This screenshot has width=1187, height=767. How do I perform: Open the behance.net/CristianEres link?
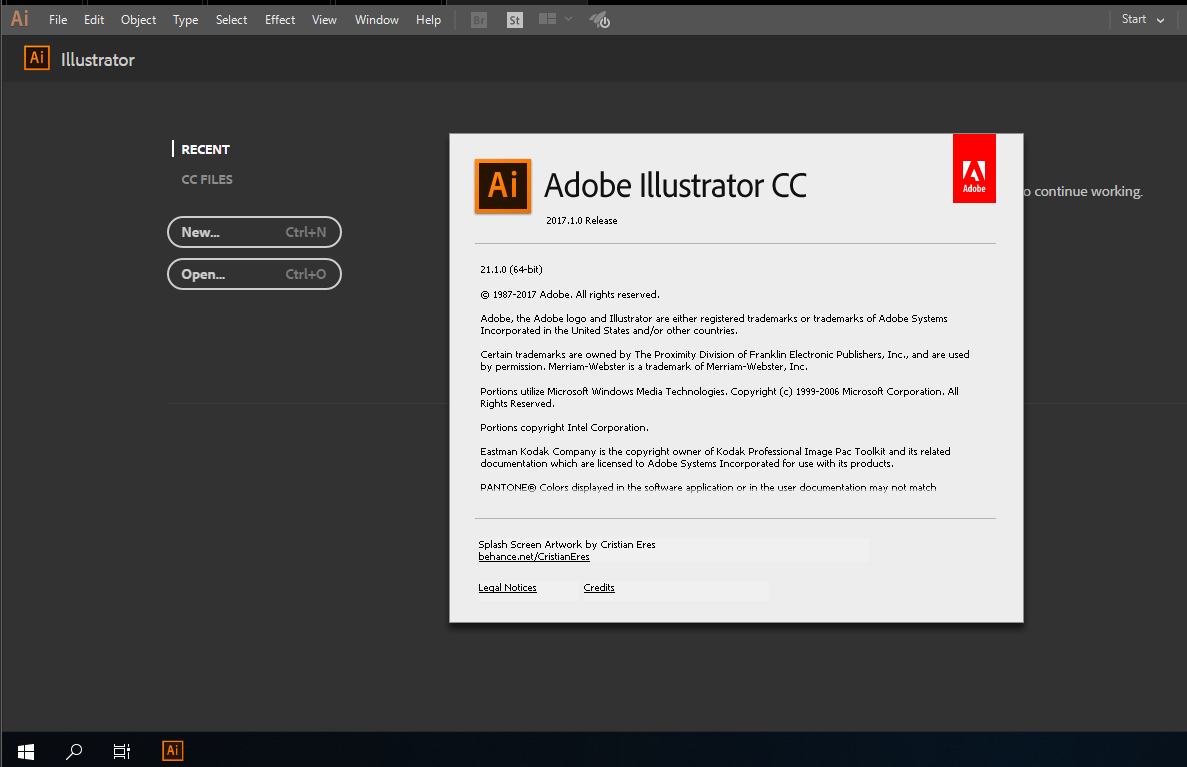pos(533,556)
